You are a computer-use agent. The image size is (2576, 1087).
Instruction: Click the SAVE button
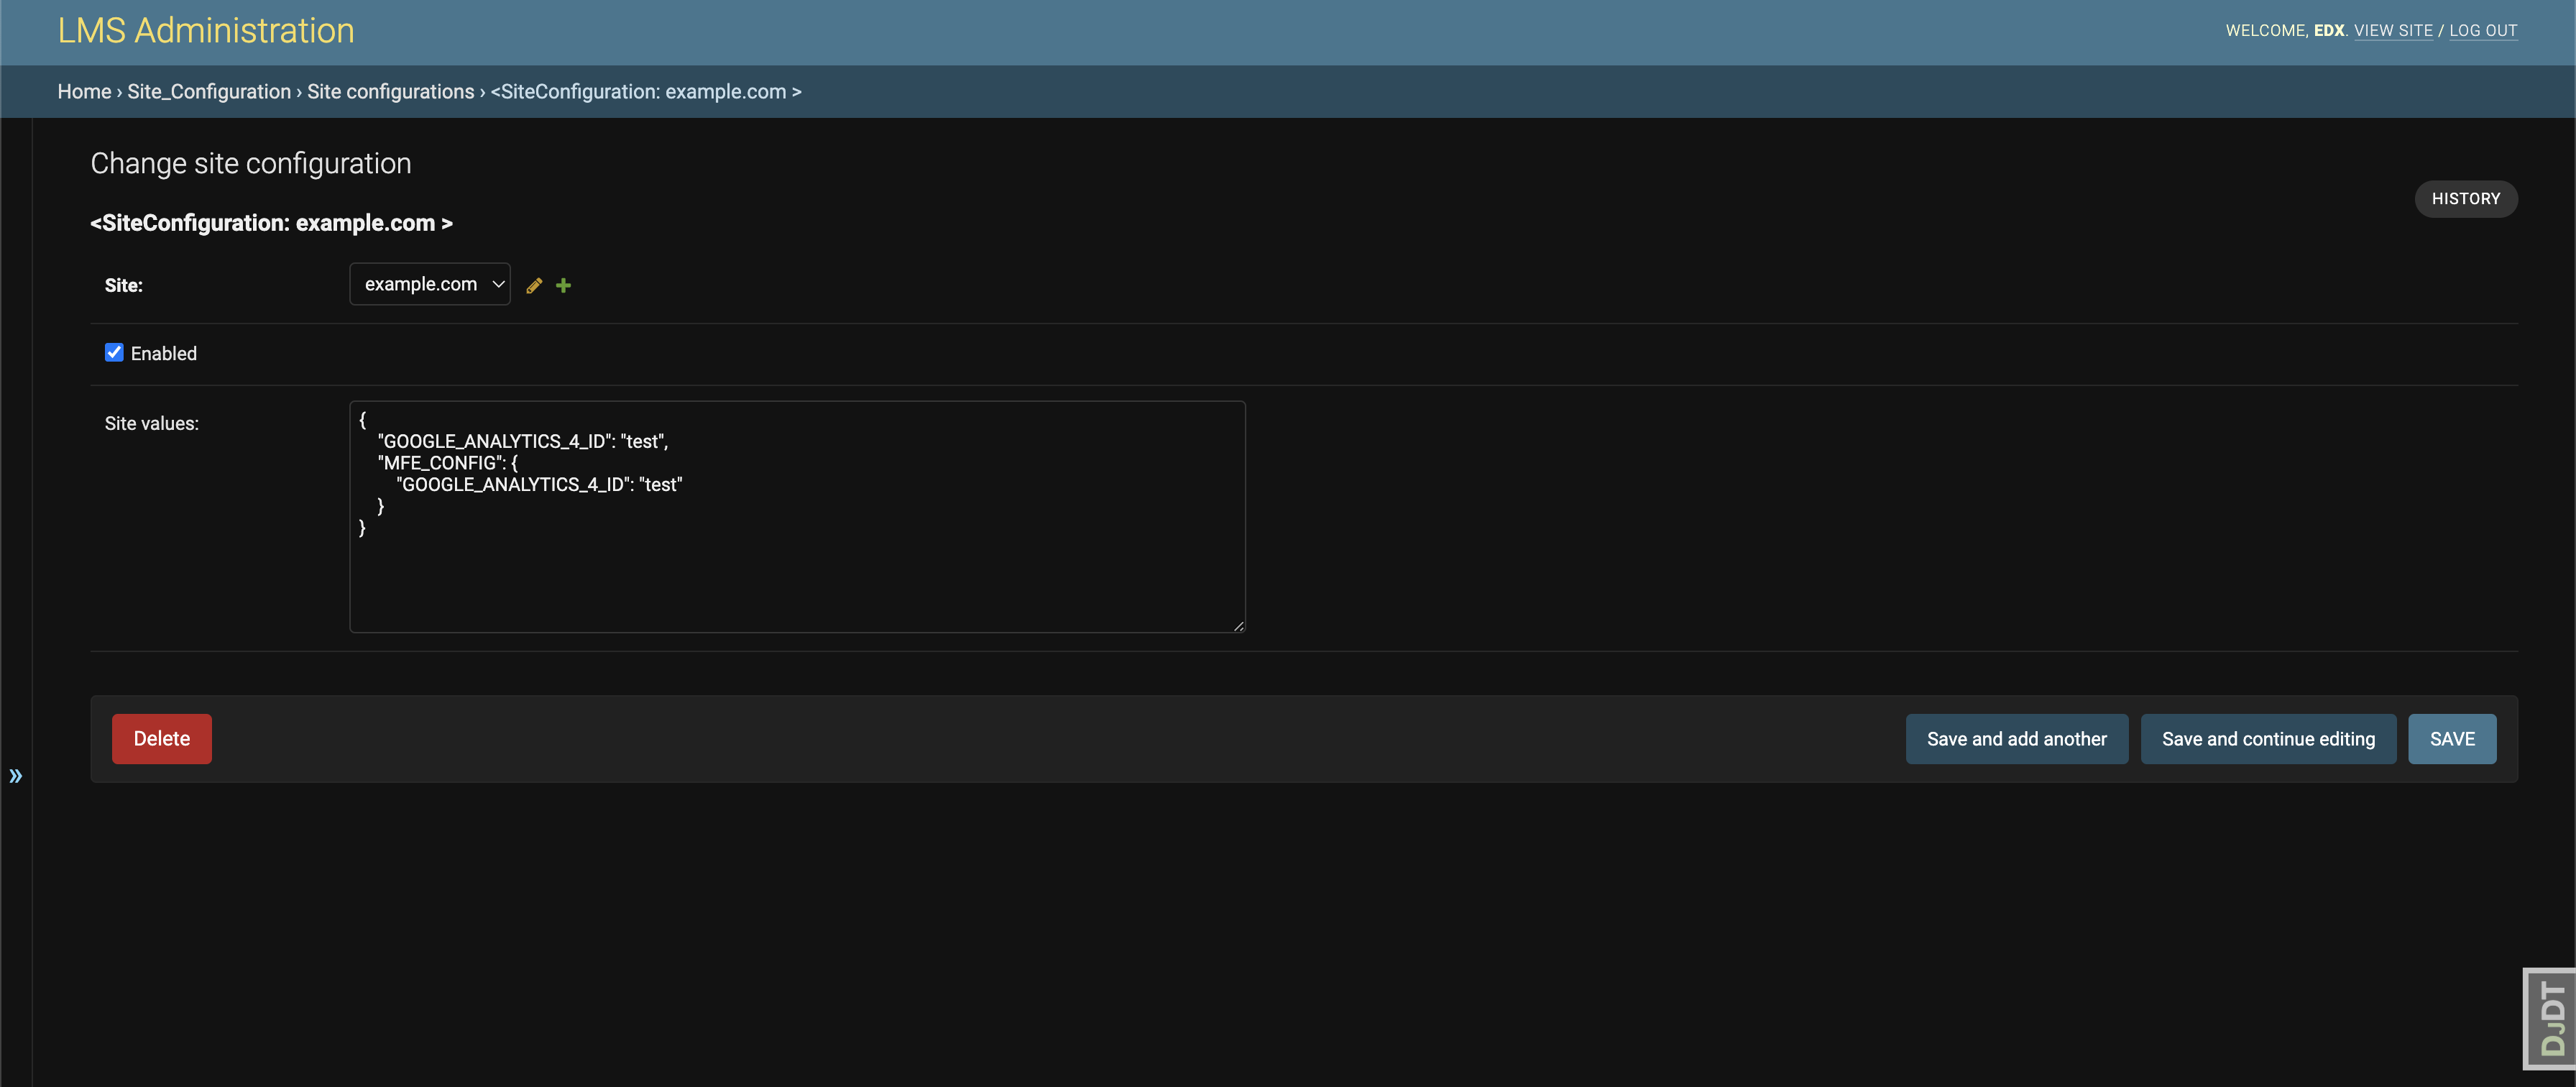tap(2452, 739)
